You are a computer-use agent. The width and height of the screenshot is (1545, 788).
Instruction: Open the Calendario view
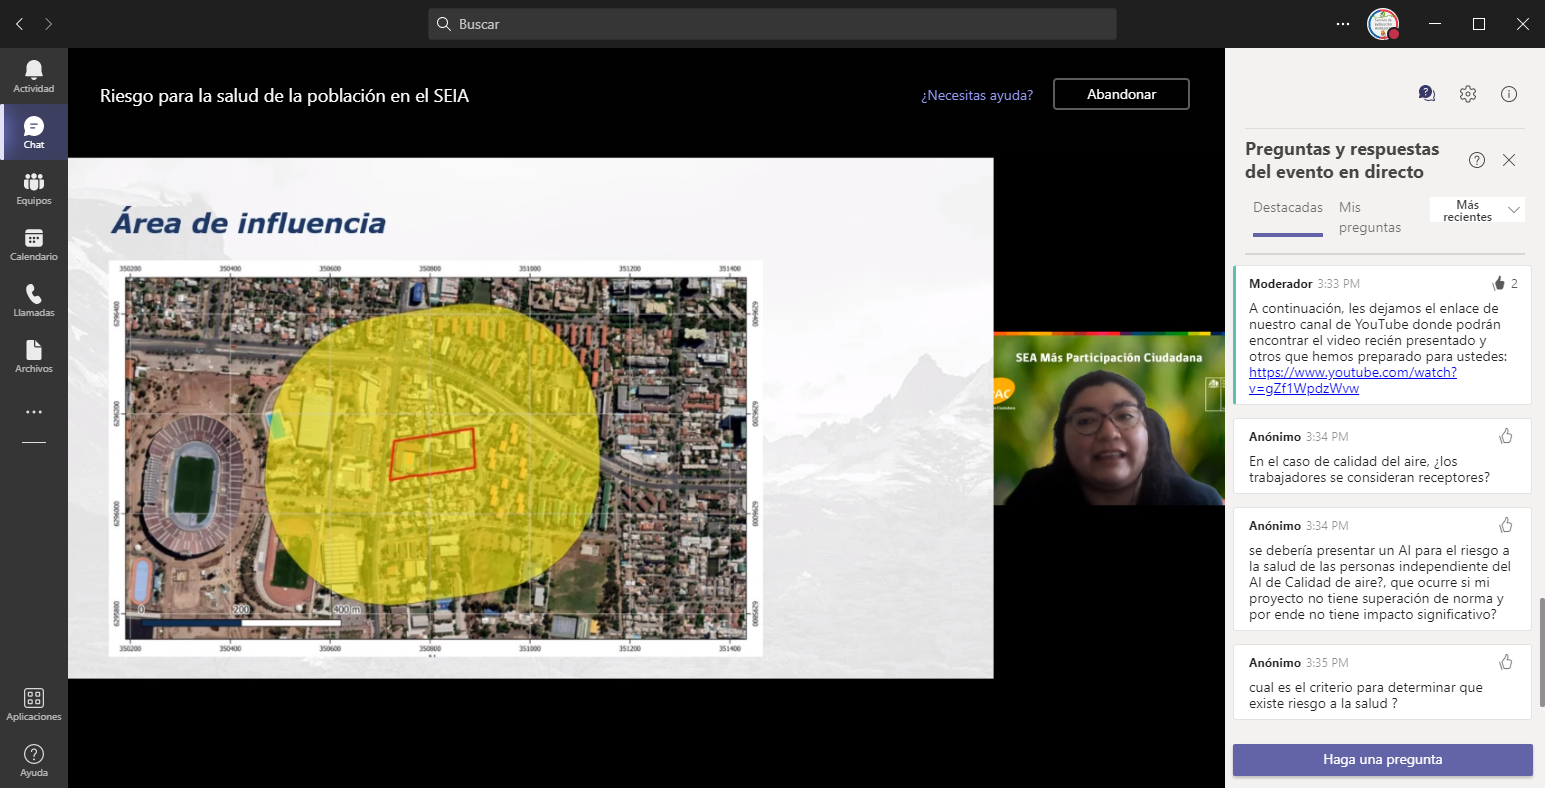tap(34, 244)
